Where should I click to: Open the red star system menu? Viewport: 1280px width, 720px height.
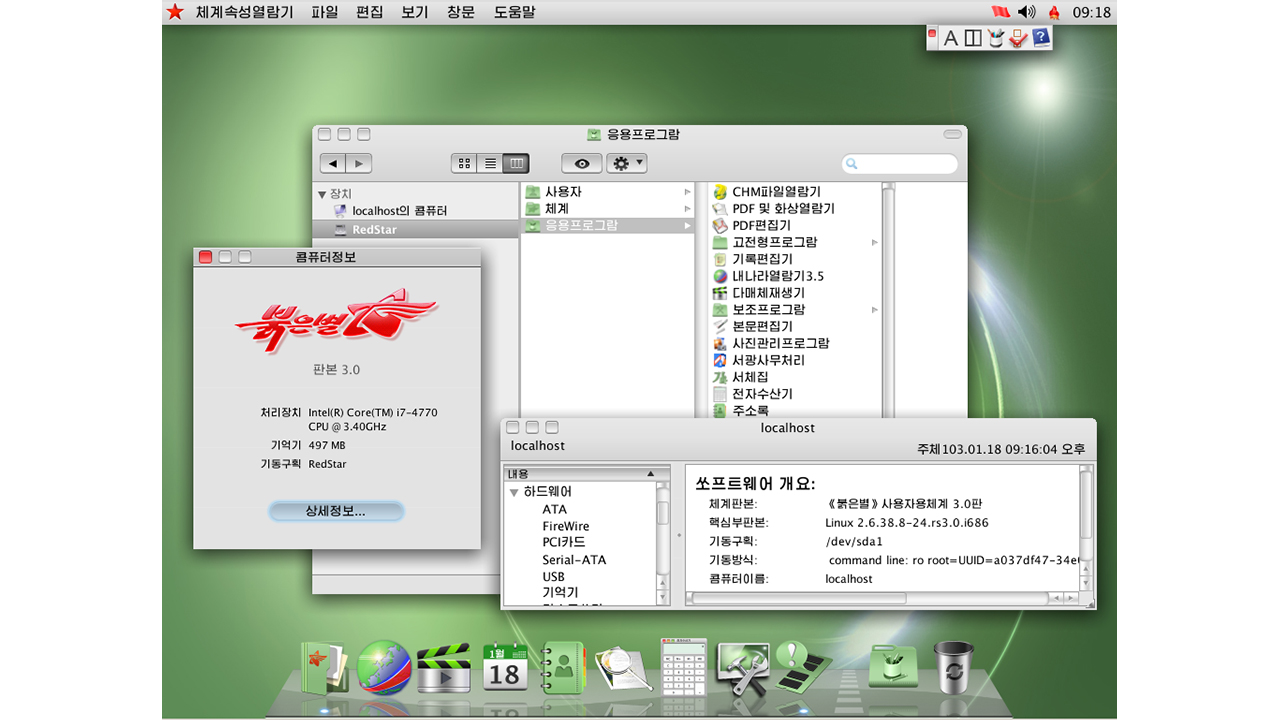tap(175, 12)
